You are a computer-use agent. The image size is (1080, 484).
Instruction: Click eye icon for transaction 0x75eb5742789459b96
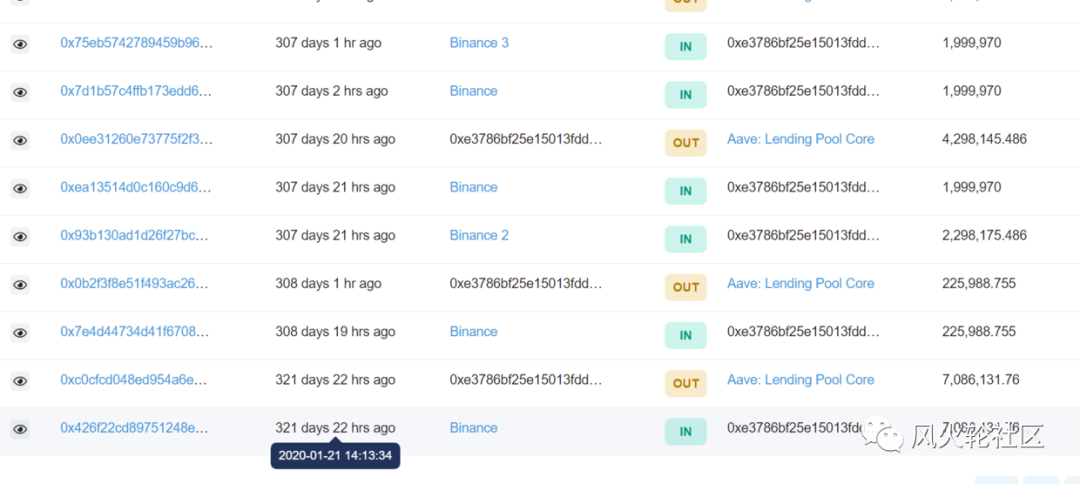[x=20, y=44]
